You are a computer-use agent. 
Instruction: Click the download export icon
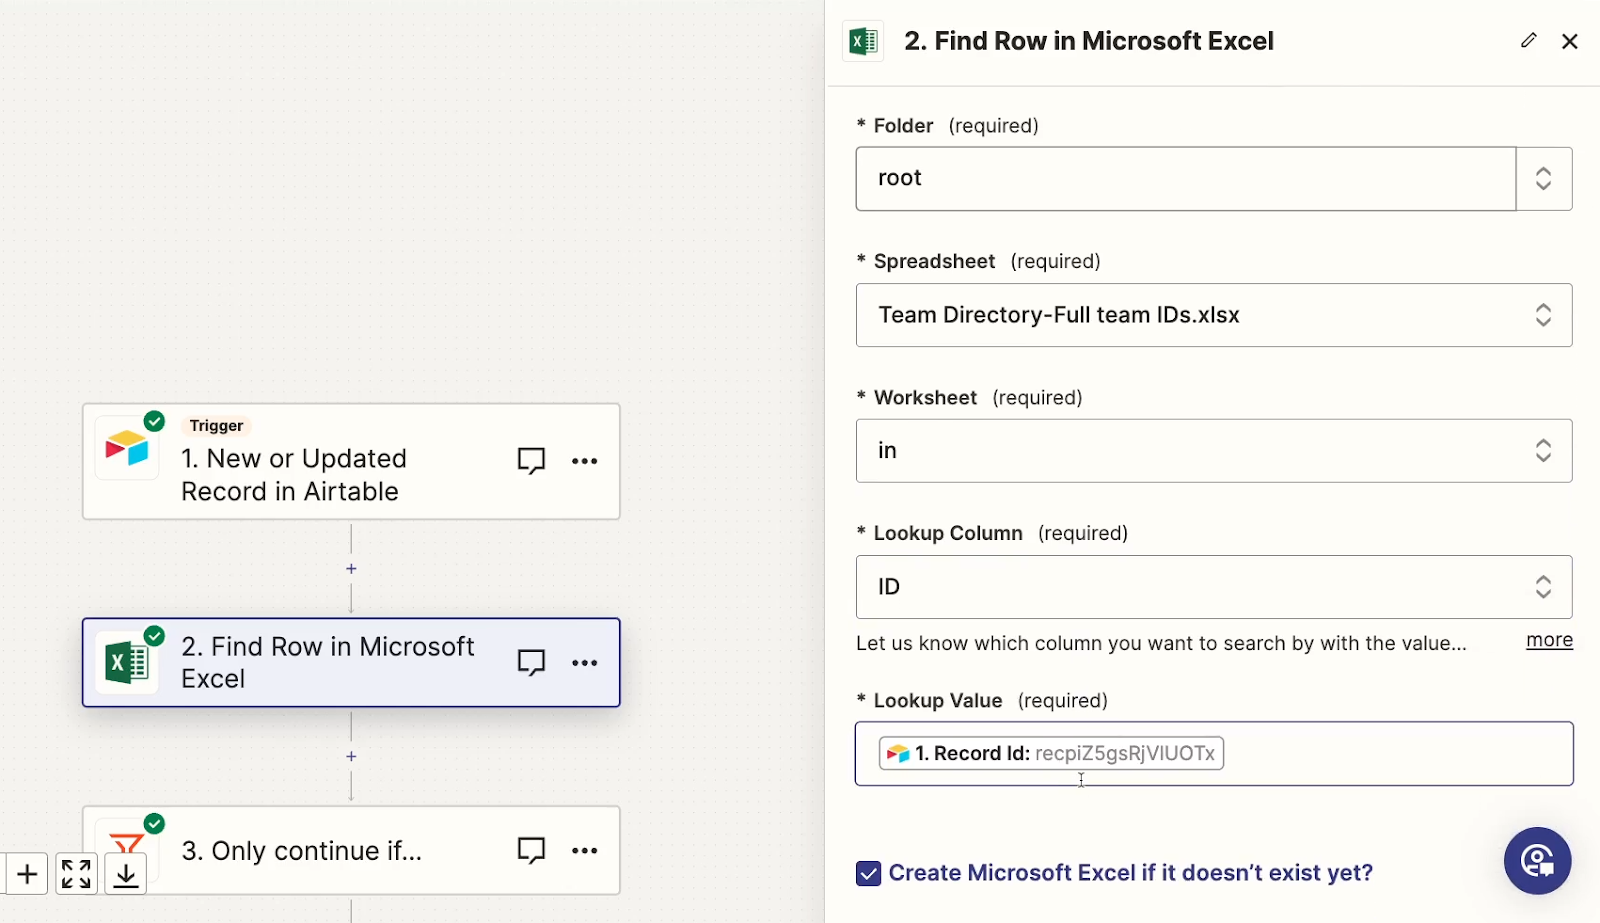tap(126, 875)
